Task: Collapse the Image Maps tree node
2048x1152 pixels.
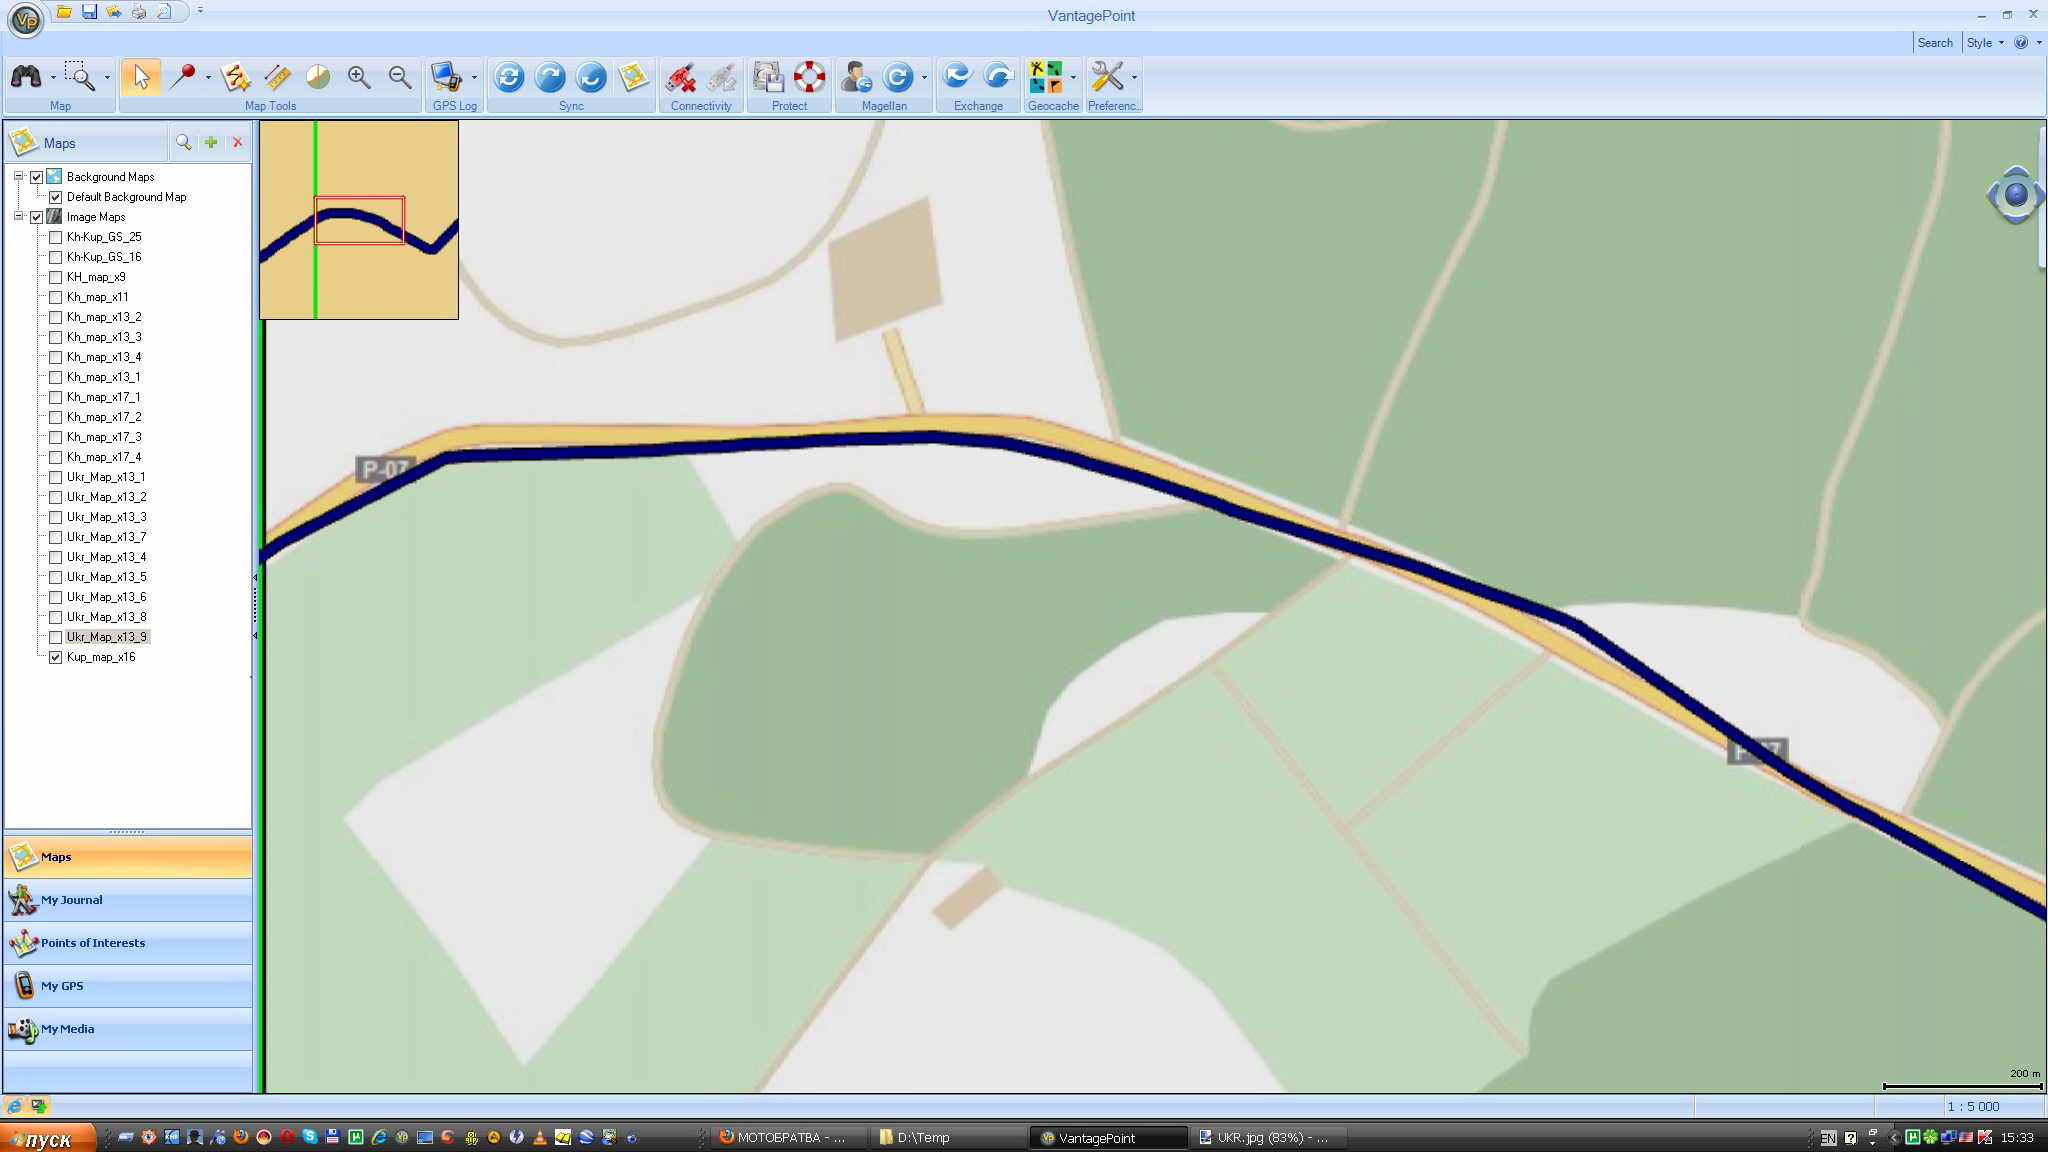Action: tap(18, 216)
